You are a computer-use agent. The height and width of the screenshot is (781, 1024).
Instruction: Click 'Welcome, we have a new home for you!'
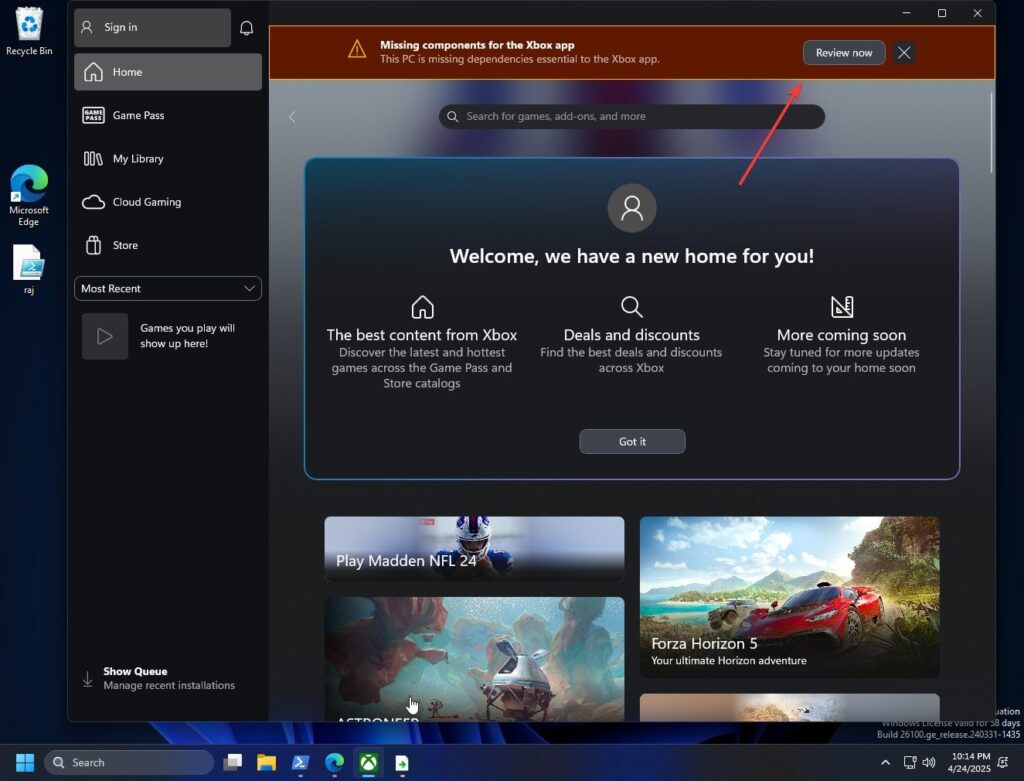[632, 256]
